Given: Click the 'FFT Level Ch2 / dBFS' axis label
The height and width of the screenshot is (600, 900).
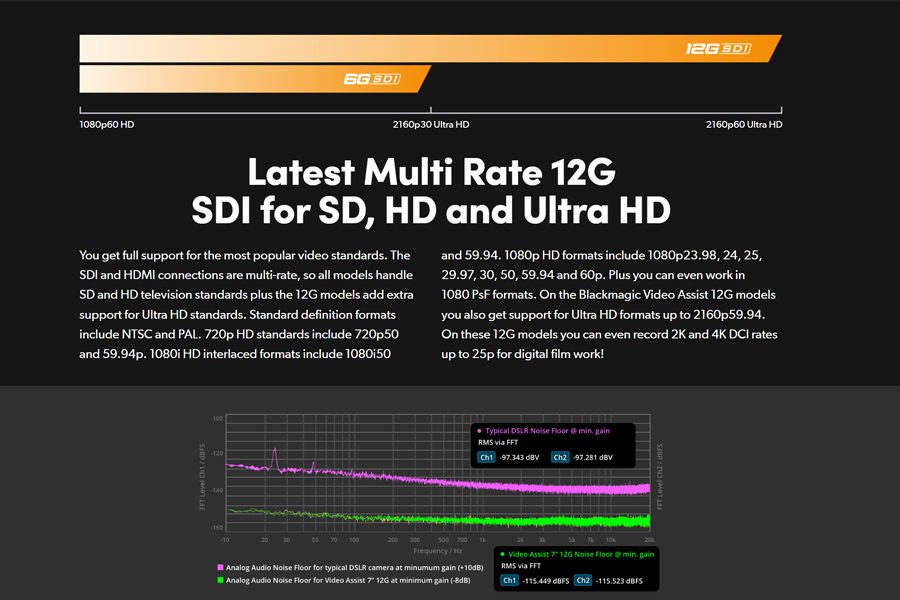Looking at the screenshot, I should (x=660, y=477).
